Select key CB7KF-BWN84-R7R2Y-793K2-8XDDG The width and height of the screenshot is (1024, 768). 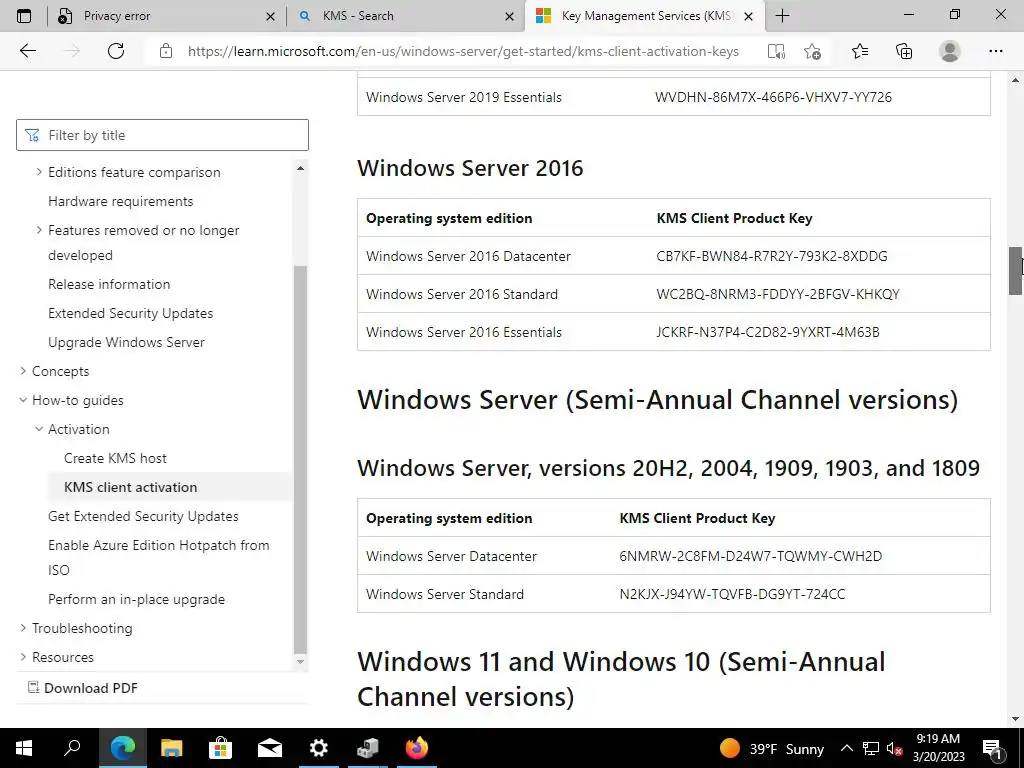(772, 256)
